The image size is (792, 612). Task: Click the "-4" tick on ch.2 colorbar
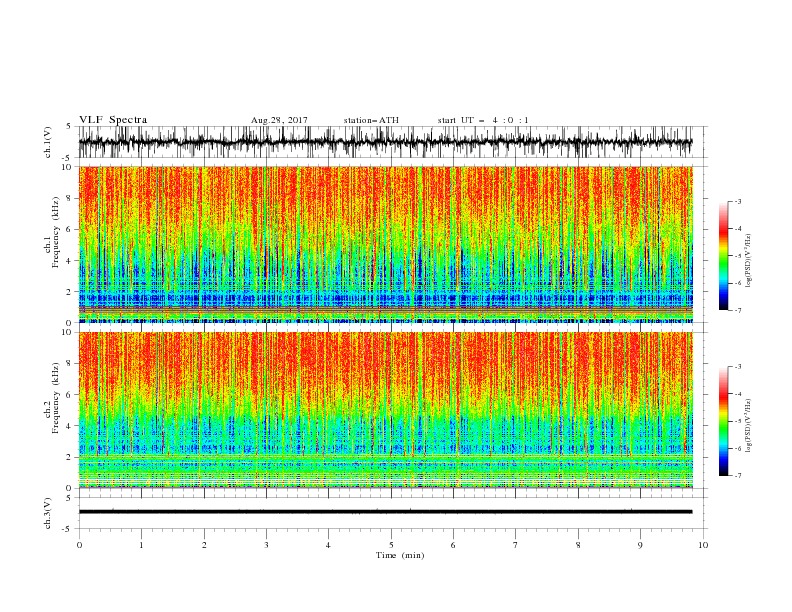pos(737,394)
